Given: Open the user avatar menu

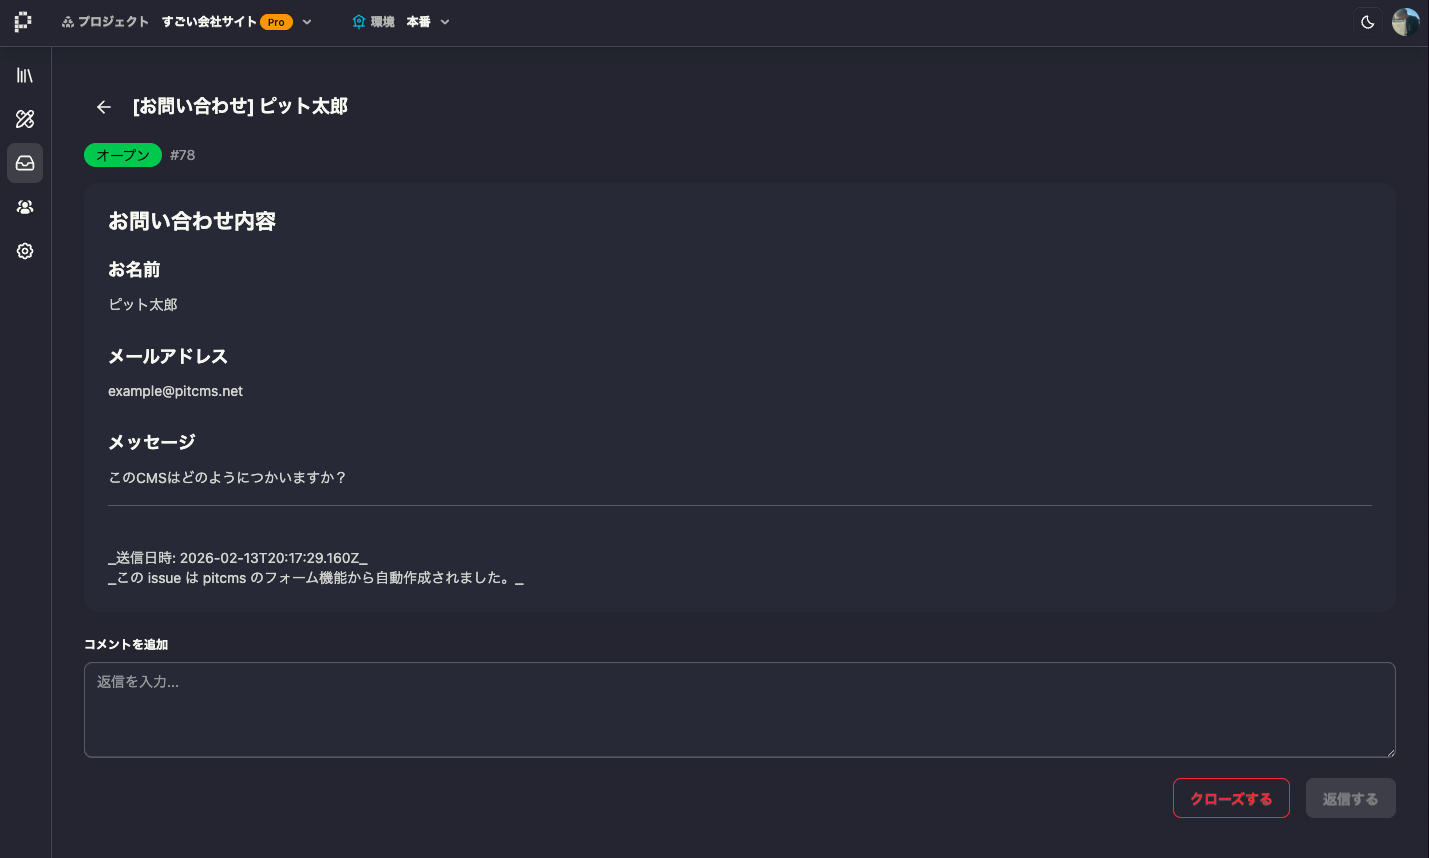Looking at the screenshot, I should [1406, 22].
